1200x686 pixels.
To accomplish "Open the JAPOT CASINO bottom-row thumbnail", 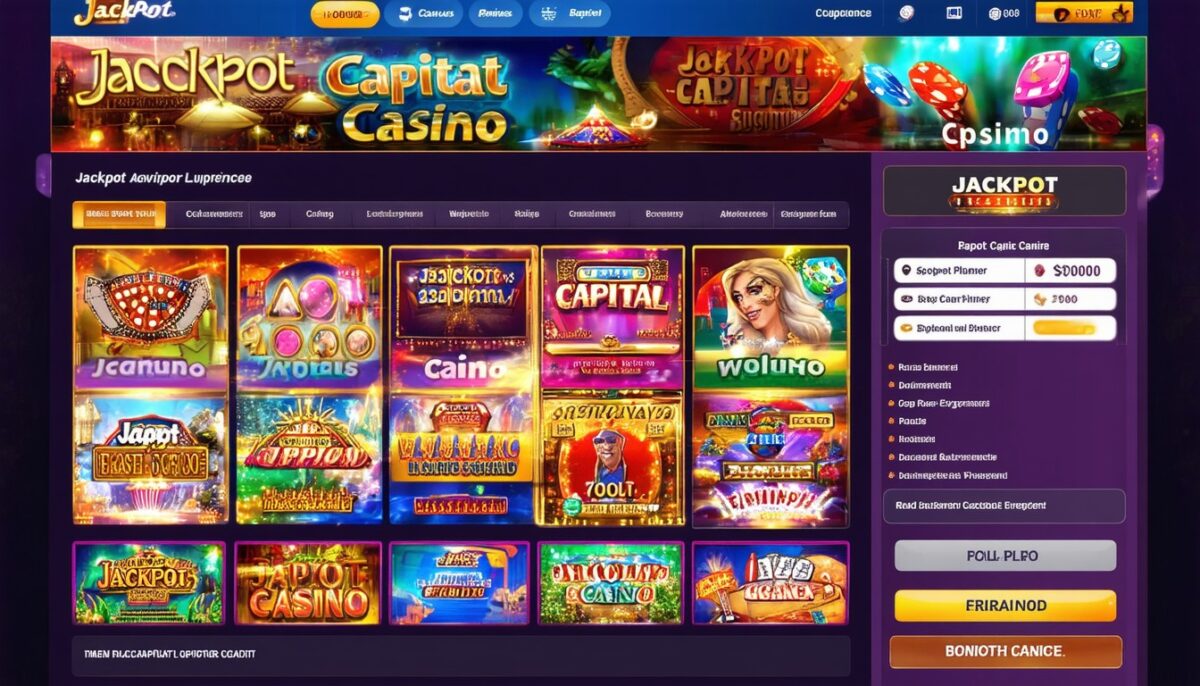I will click(308, 584).
